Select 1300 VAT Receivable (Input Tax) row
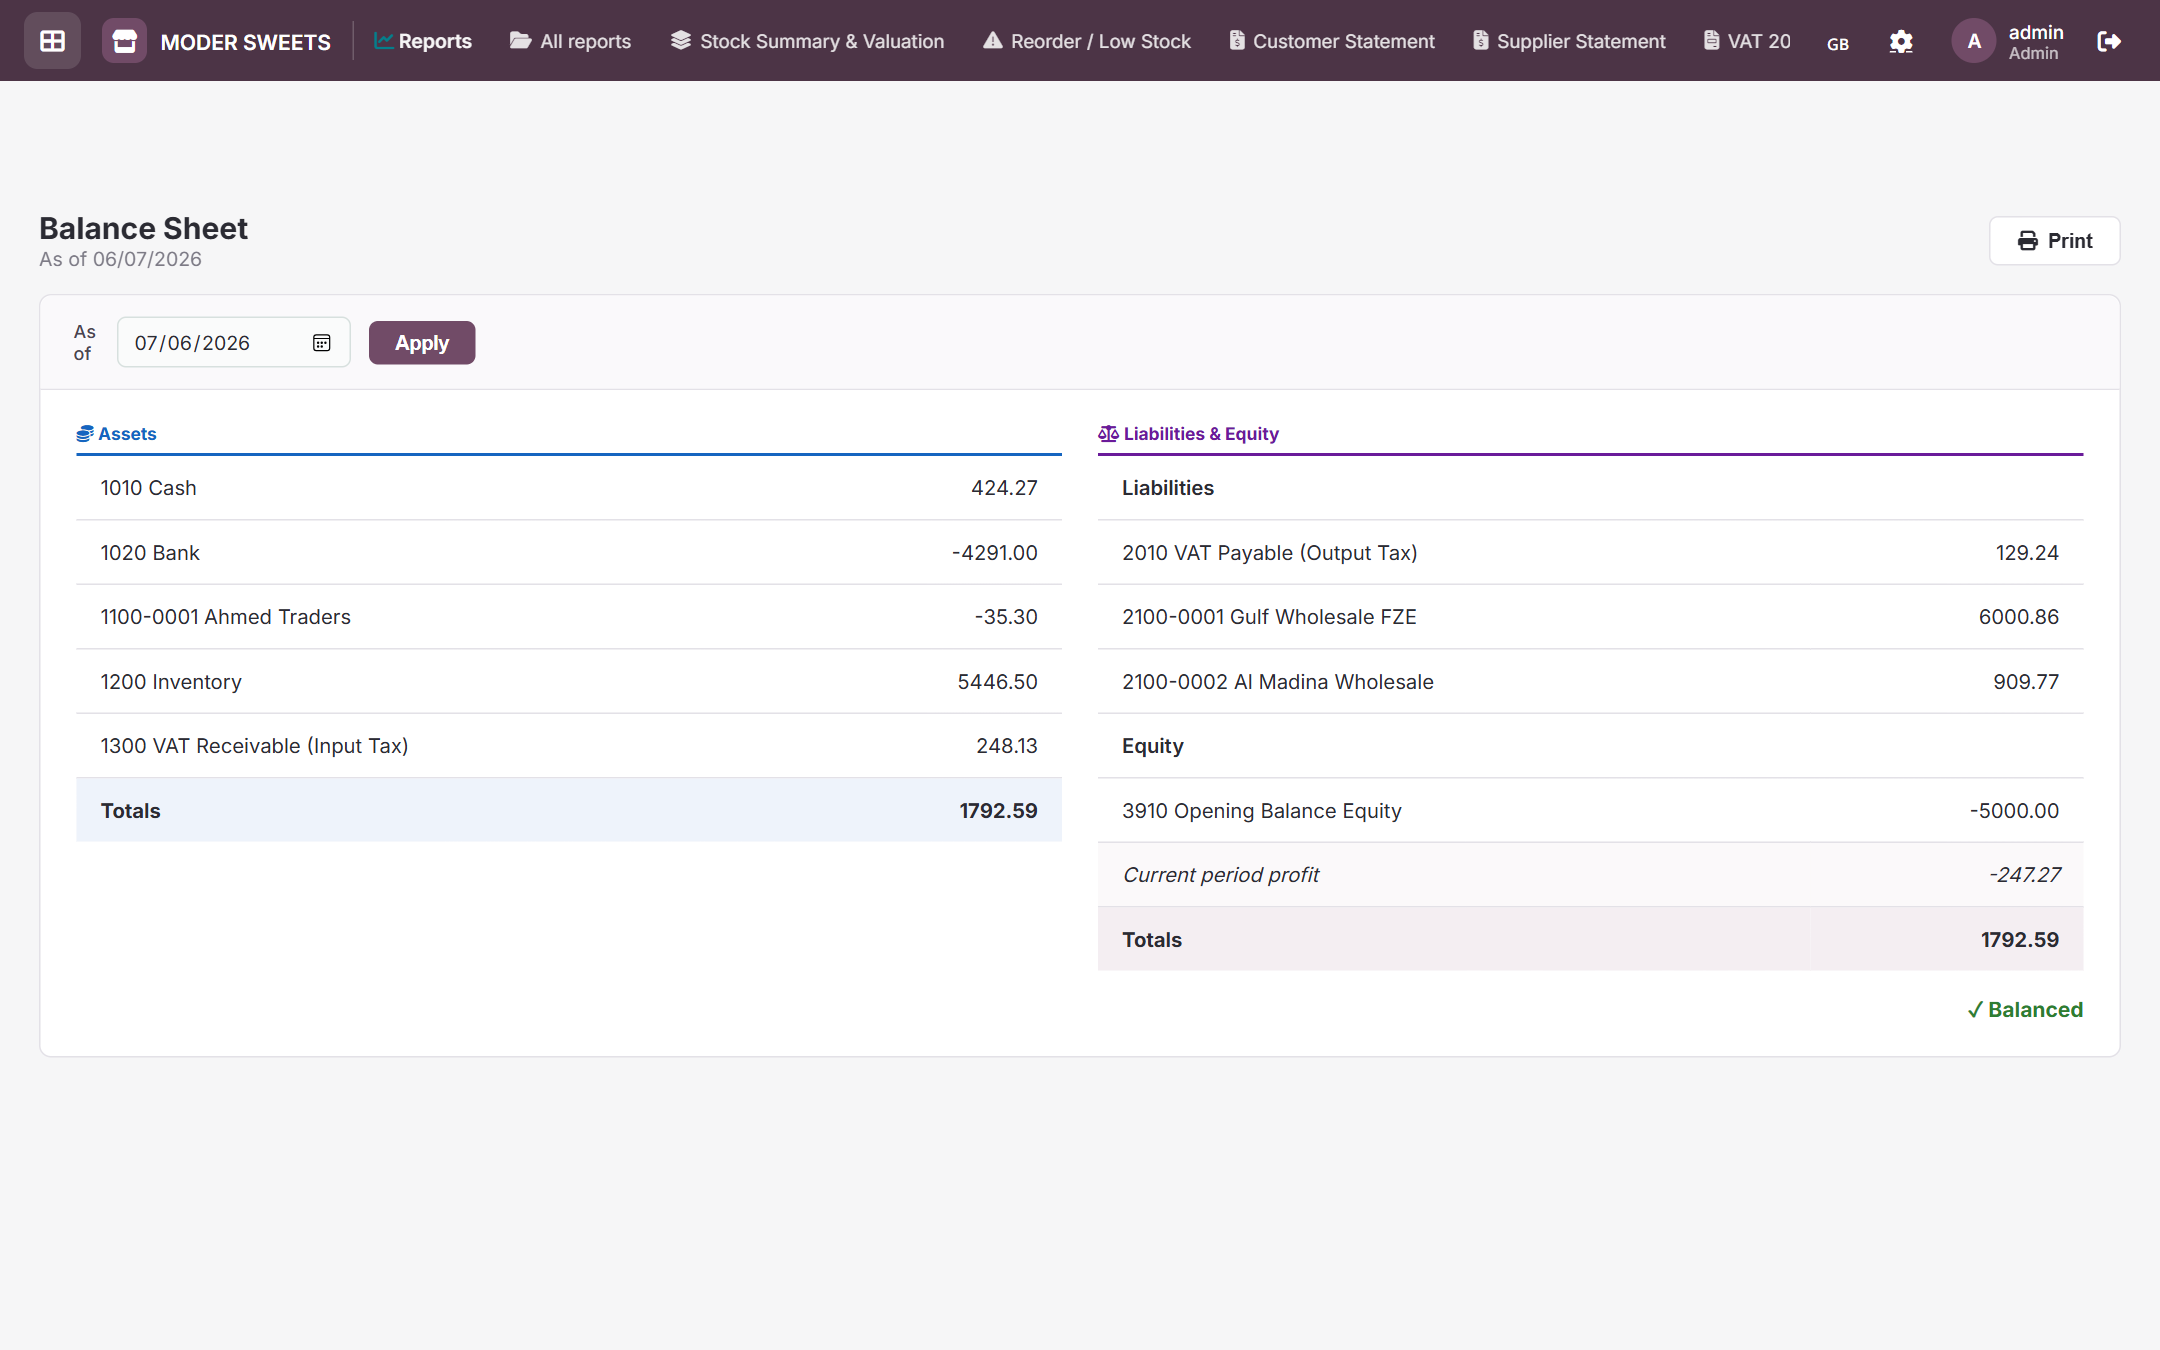 click(x=569, y=746)
